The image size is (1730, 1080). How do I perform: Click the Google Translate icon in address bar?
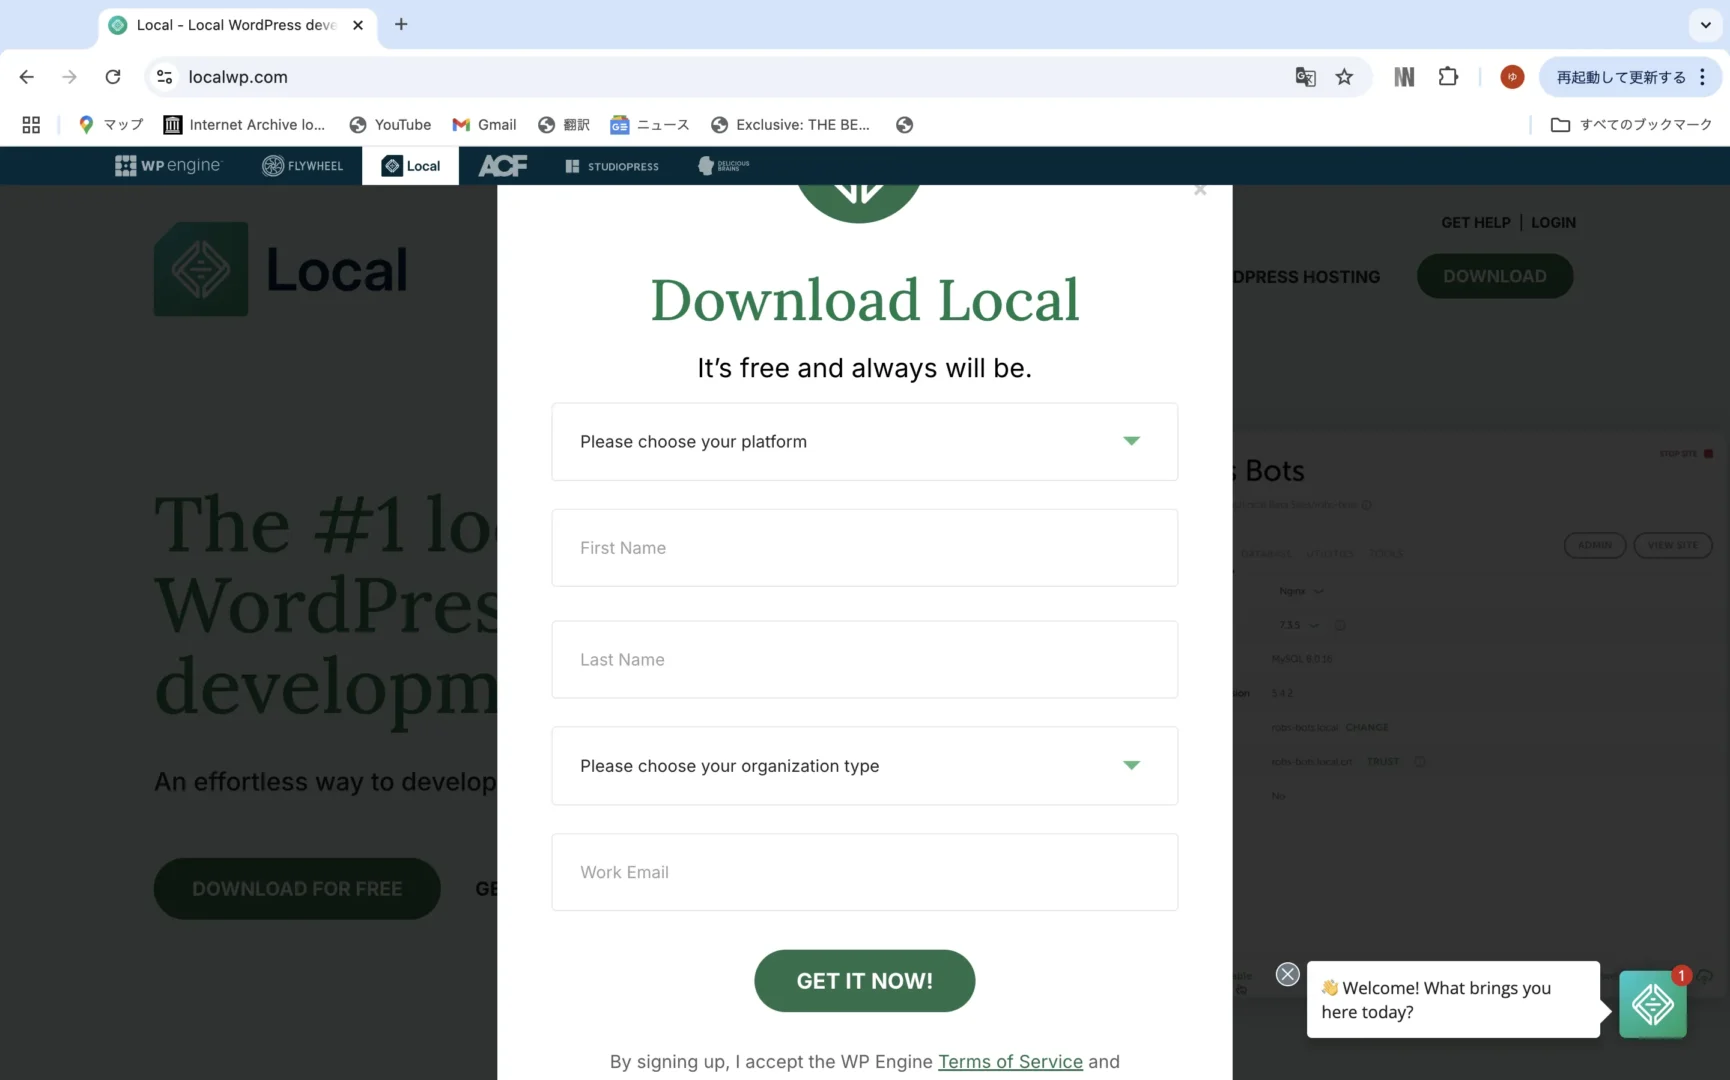click(1305, 77)
